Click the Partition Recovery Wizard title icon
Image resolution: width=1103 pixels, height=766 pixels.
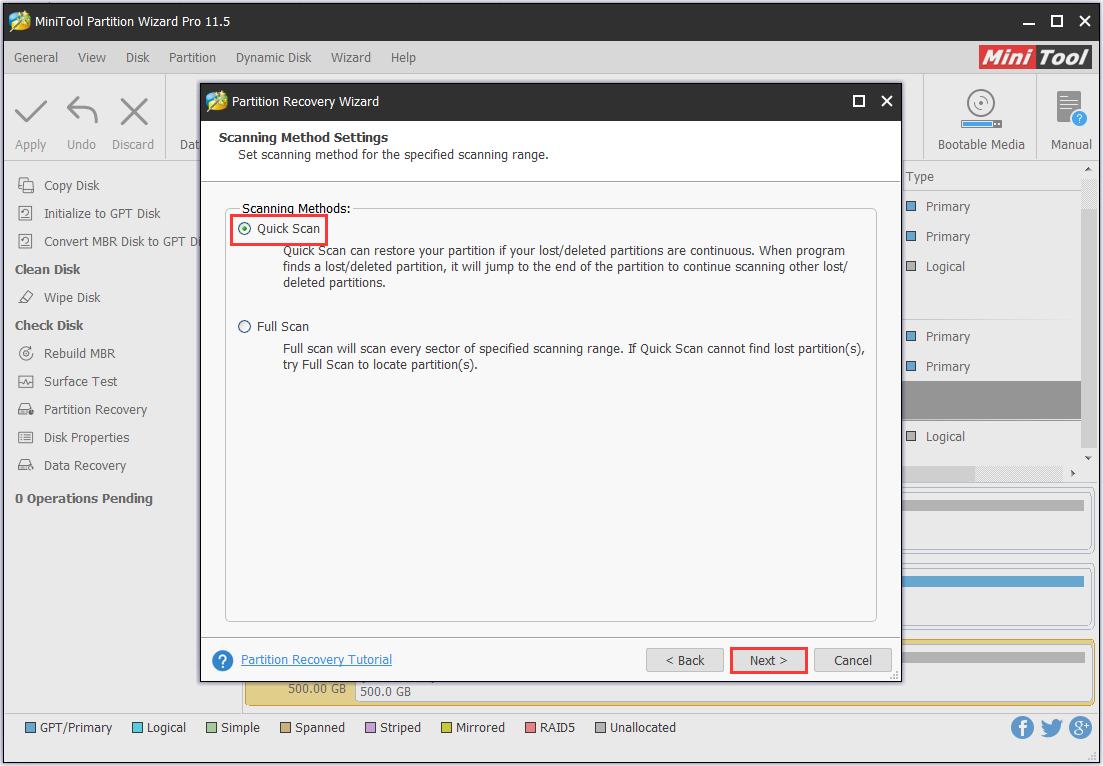217,101
